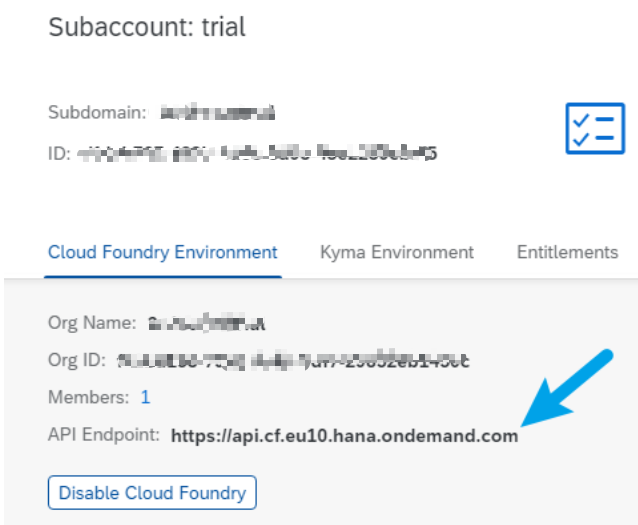The height and width of the screenshot is (525, 638).
Task: Click the word trial in the heading
Action: tap(223, 27)
